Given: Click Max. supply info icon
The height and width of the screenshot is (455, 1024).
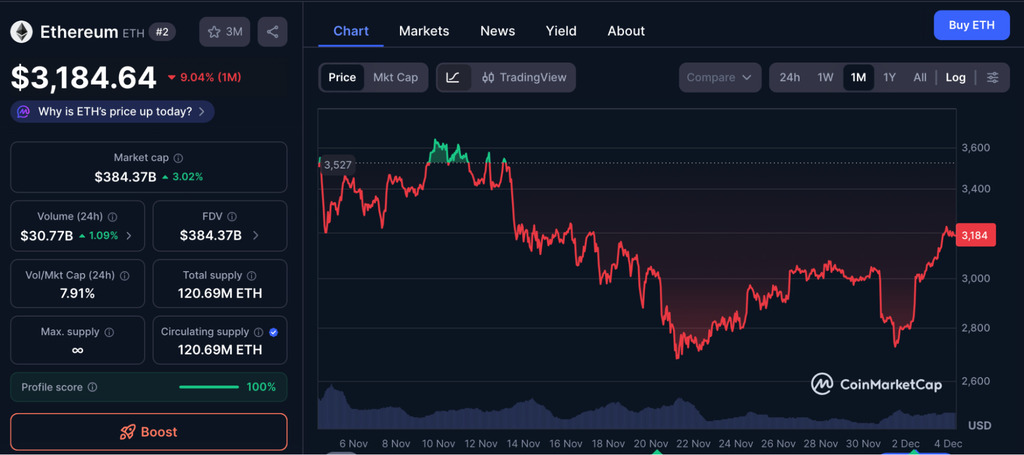Looking at the screenshot, I should coord(109,332).
